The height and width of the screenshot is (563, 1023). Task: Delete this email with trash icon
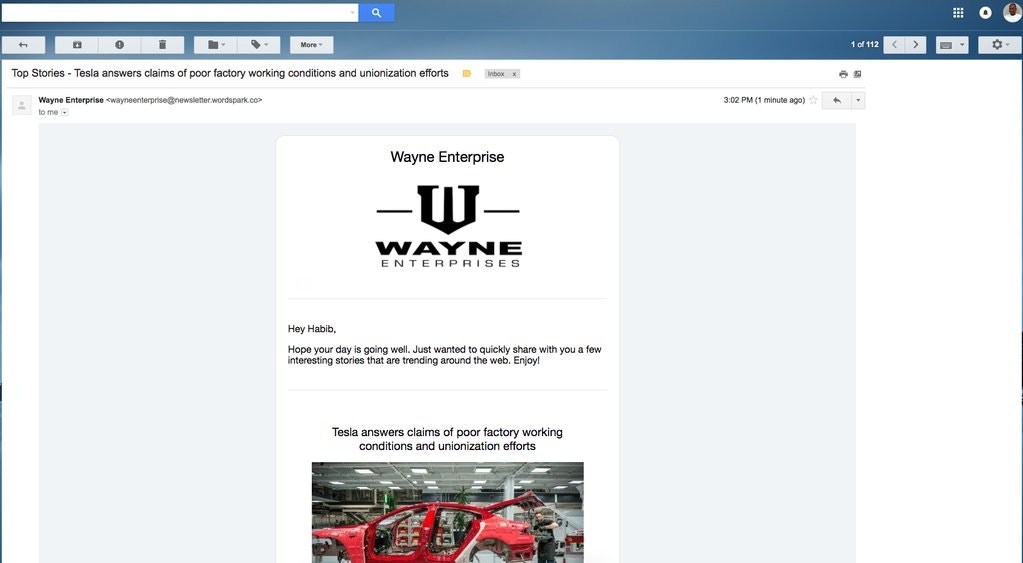click(162, 45)
